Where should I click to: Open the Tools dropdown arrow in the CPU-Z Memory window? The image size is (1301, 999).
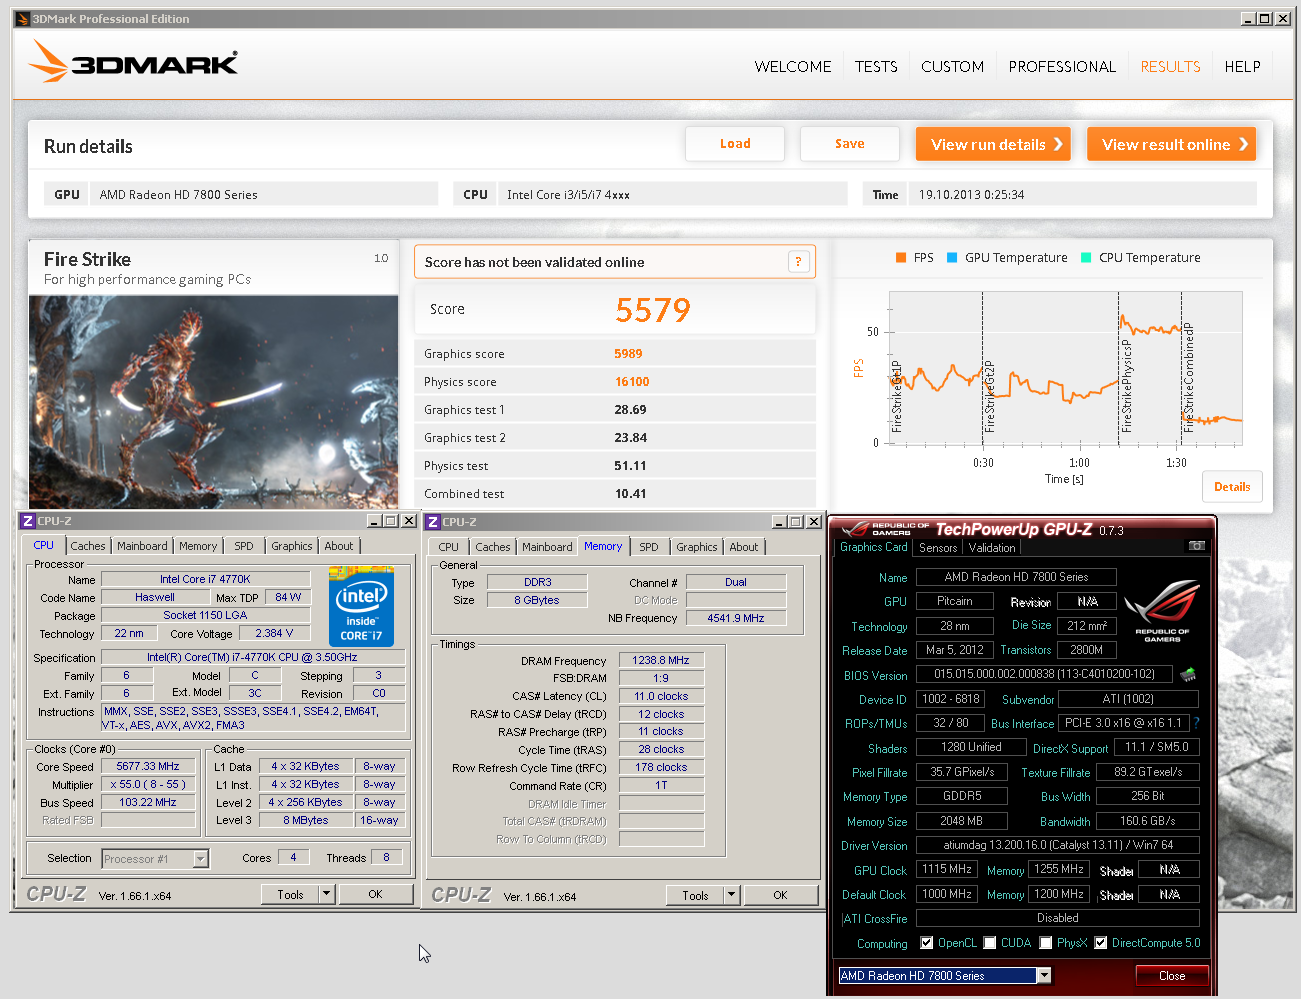click(x=732, y=895)
